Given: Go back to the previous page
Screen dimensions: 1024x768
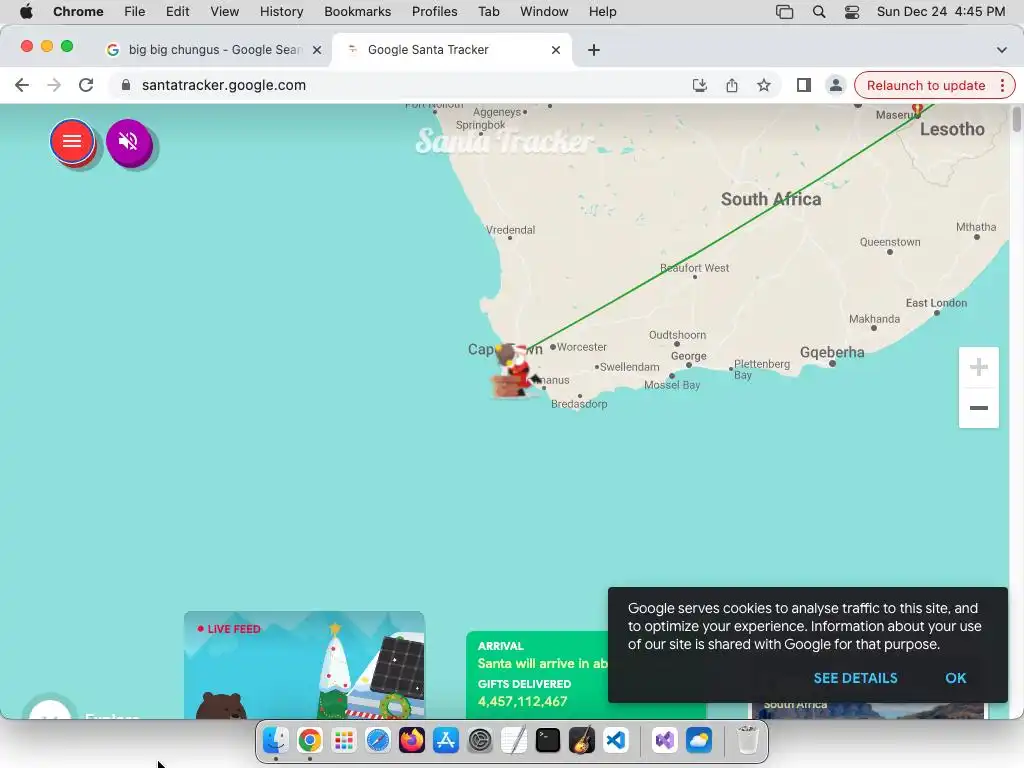Looking at the screenshot, I should pos(22,85).
